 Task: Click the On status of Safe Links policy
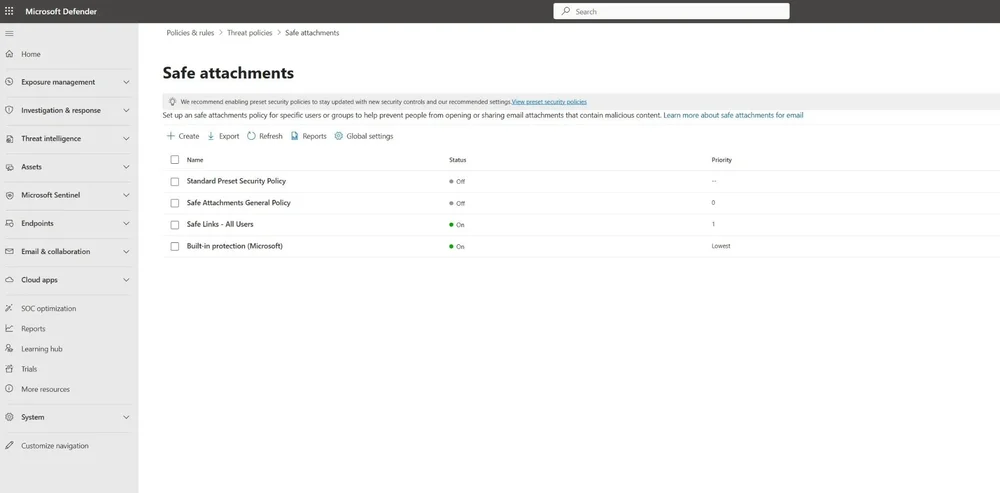[x=457, y=225]
